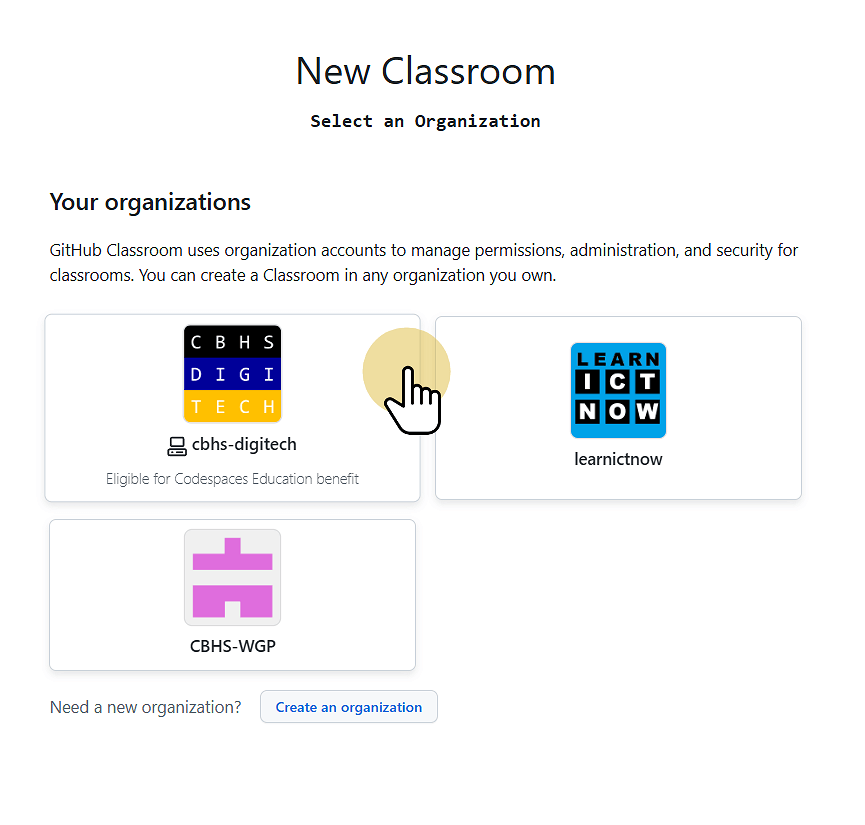Click the Select an Organization subtitle
The height and width of the screenshot is (825, 865).
coord(425,121)
